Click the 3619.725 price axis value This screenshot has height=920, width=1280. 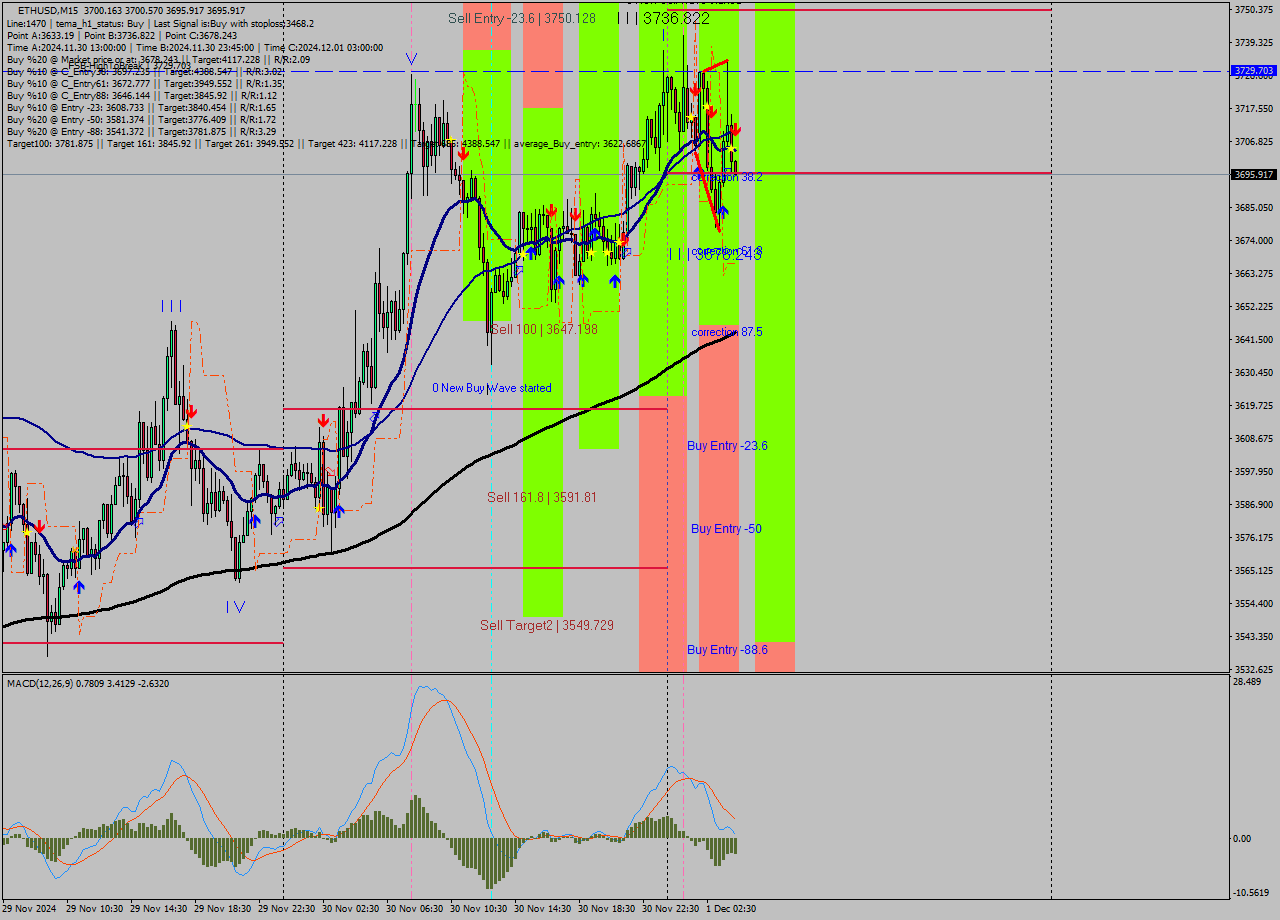[x=1254, y=405]
